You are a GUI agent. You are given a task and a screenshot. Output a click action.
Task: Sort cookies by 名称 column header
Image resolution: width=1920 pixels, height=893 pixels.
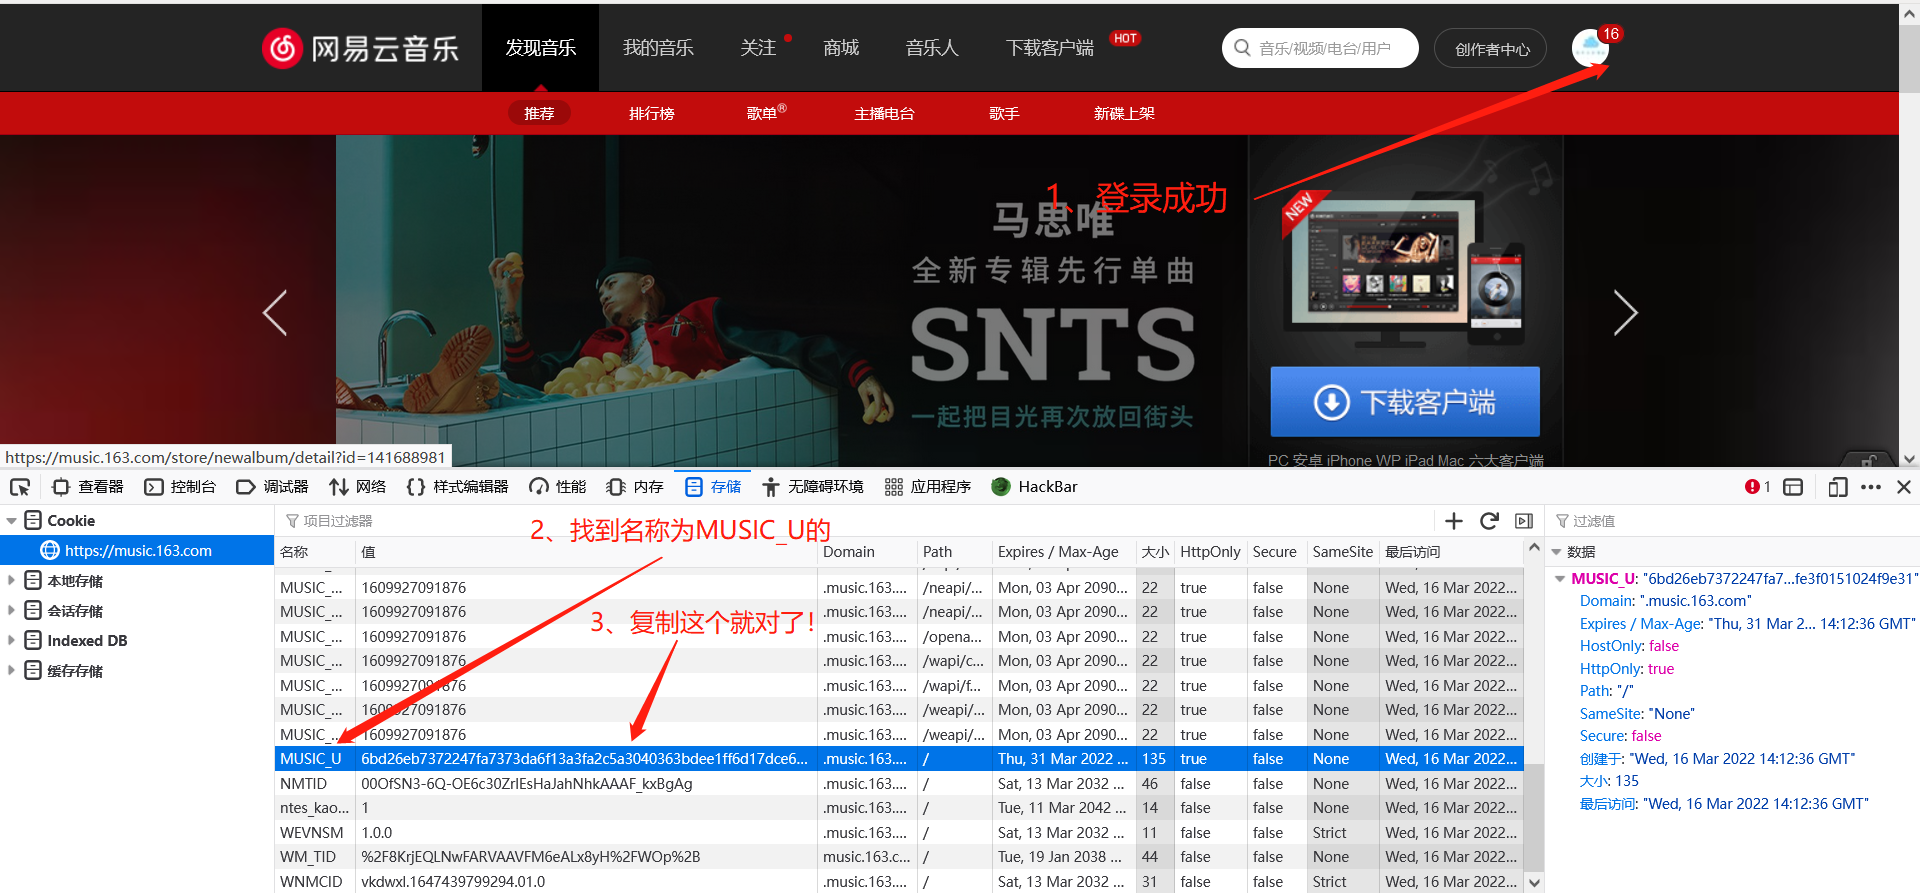(315, 552)
